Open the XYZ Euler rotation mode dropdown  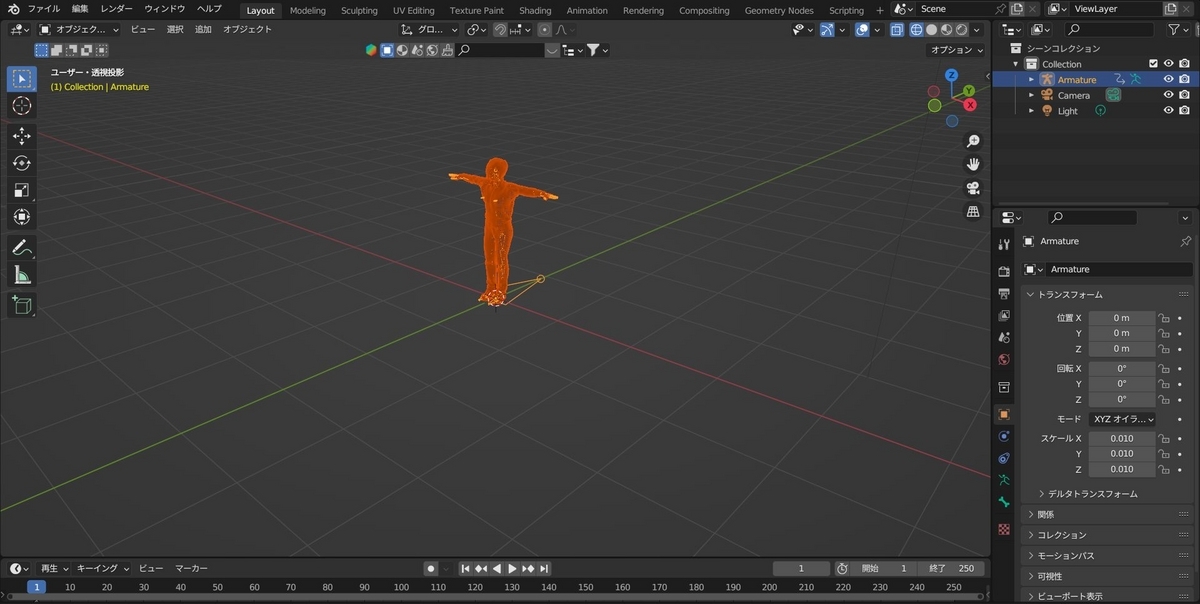tap(1122, 420)
